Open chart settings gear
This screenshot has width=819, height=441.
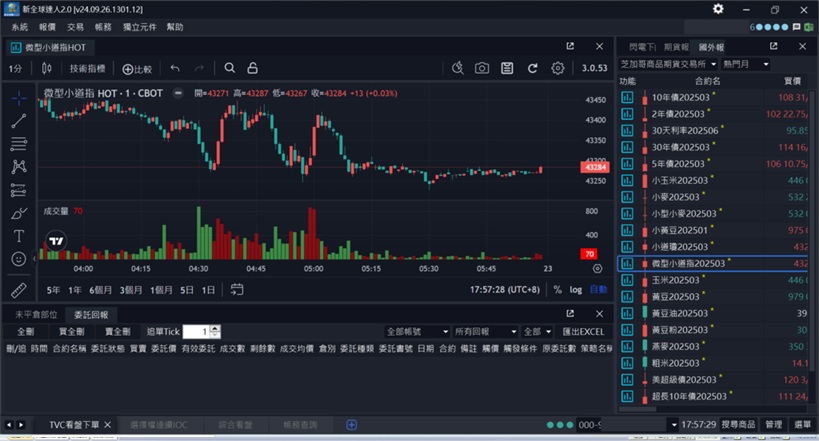click(557, 68)
